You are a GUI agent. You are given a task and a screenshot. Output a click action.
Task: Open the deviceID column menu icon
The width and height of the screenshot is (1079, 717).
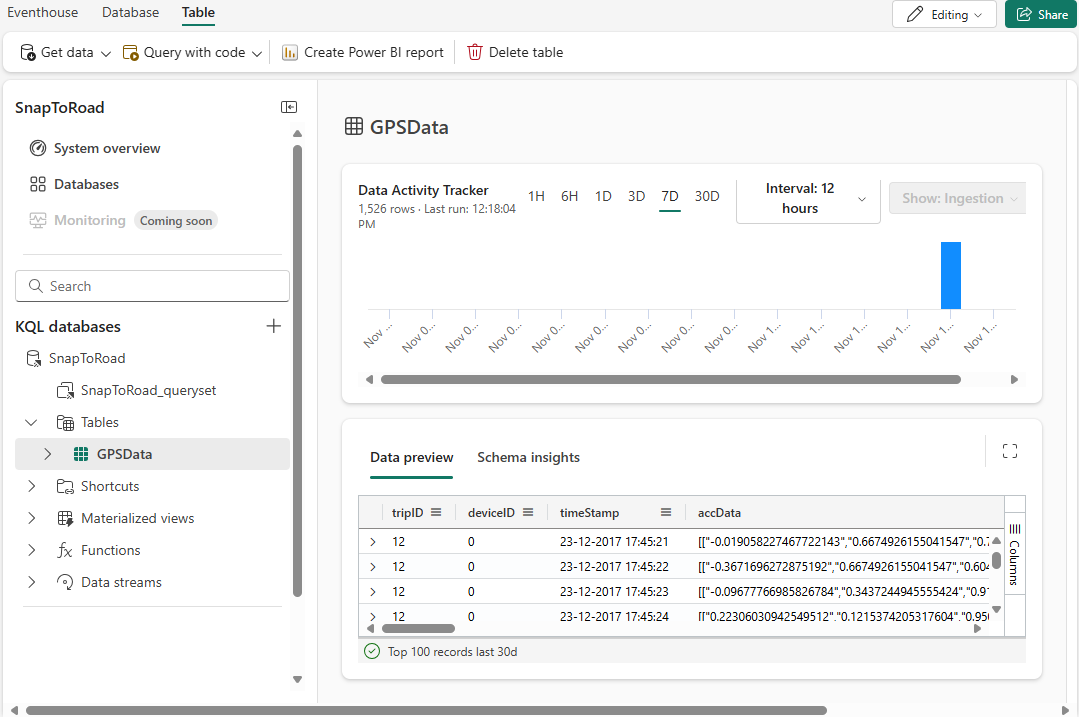tap(528, 512)
